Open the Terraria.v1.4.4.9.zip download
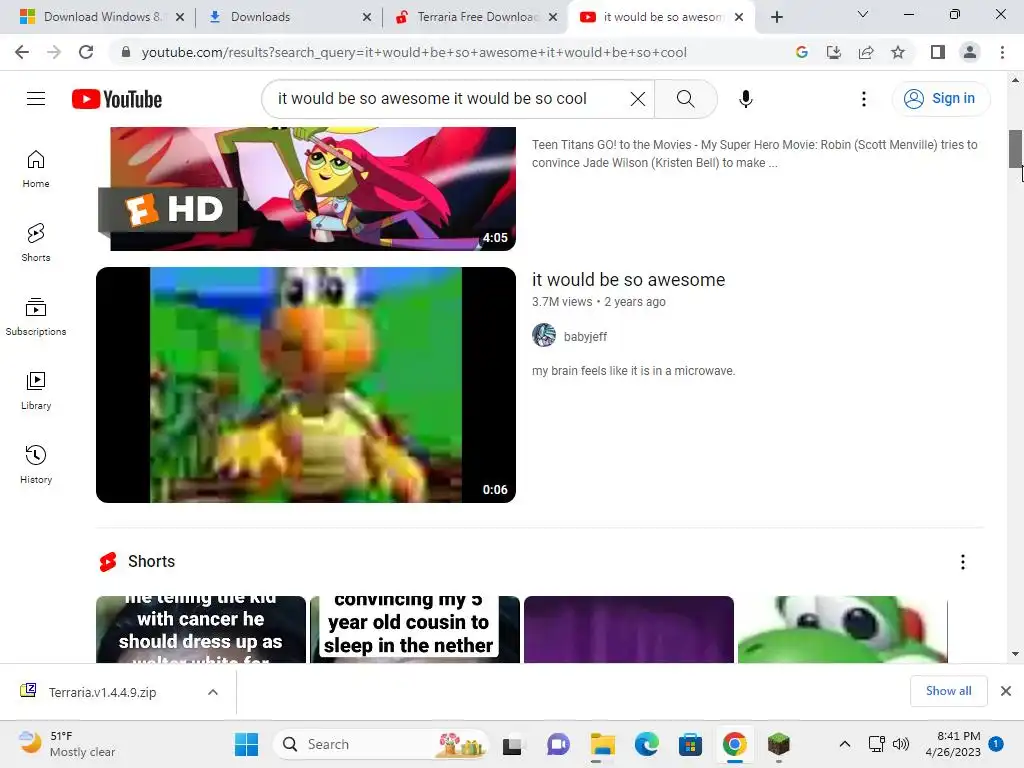The width and height of the screenshot is (1024, 768). click(103, 692)
